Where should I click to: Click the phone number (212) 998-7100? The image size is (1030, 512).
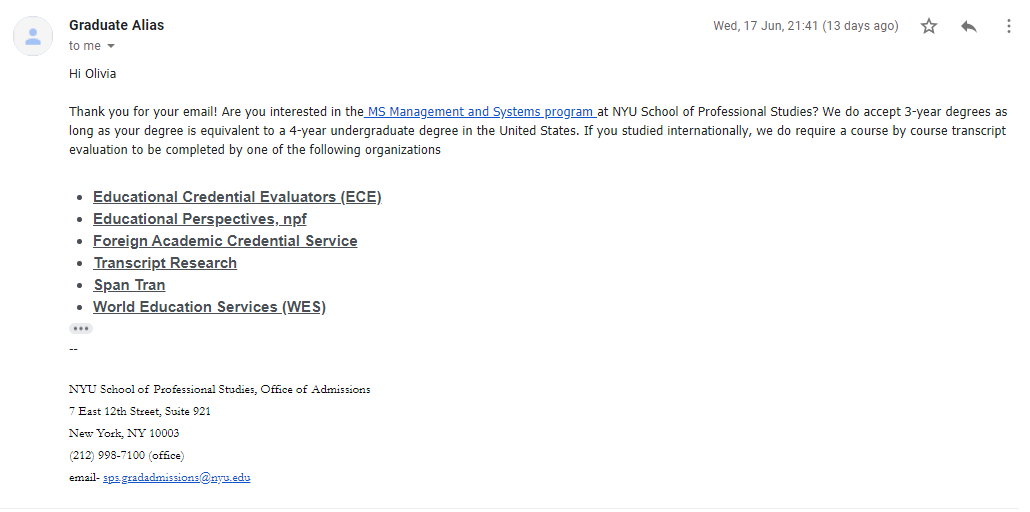(107, 455)
